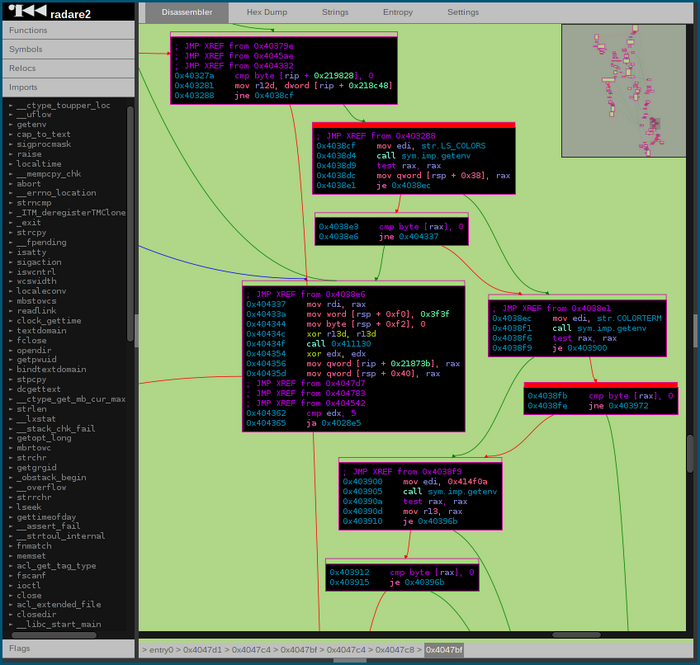Expand the Functions section
Image resolution: width=700 pixels, height=665 pixels.
coord(67,30)
